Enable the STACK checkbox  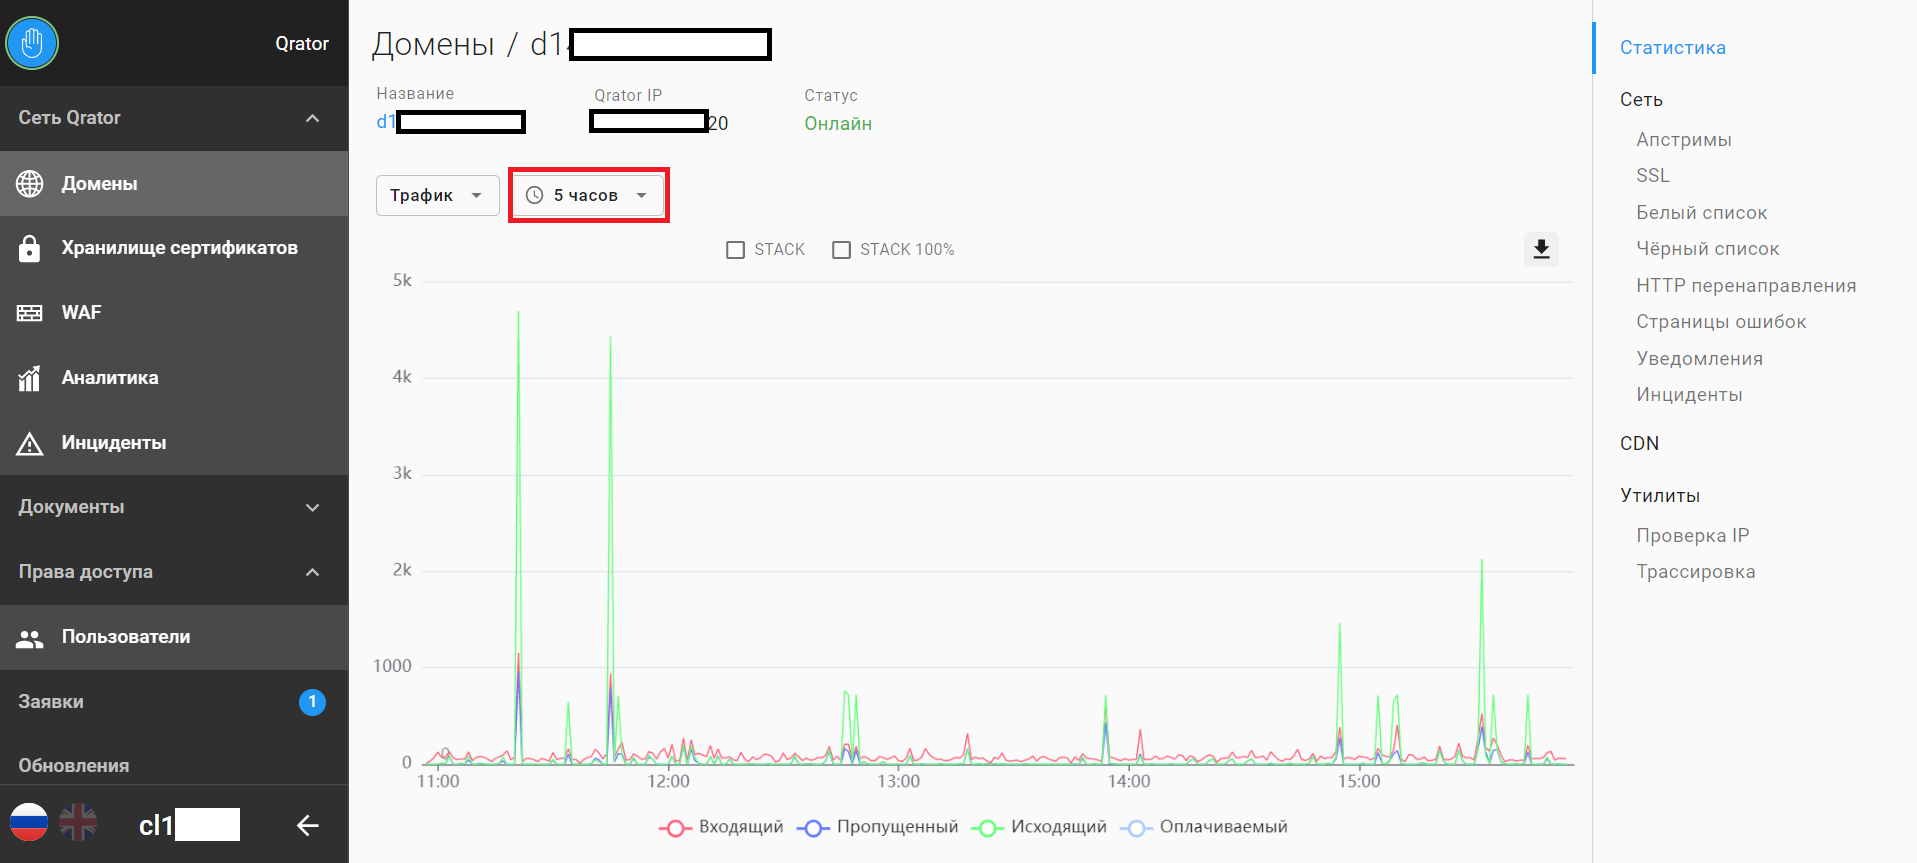point(736,250)
